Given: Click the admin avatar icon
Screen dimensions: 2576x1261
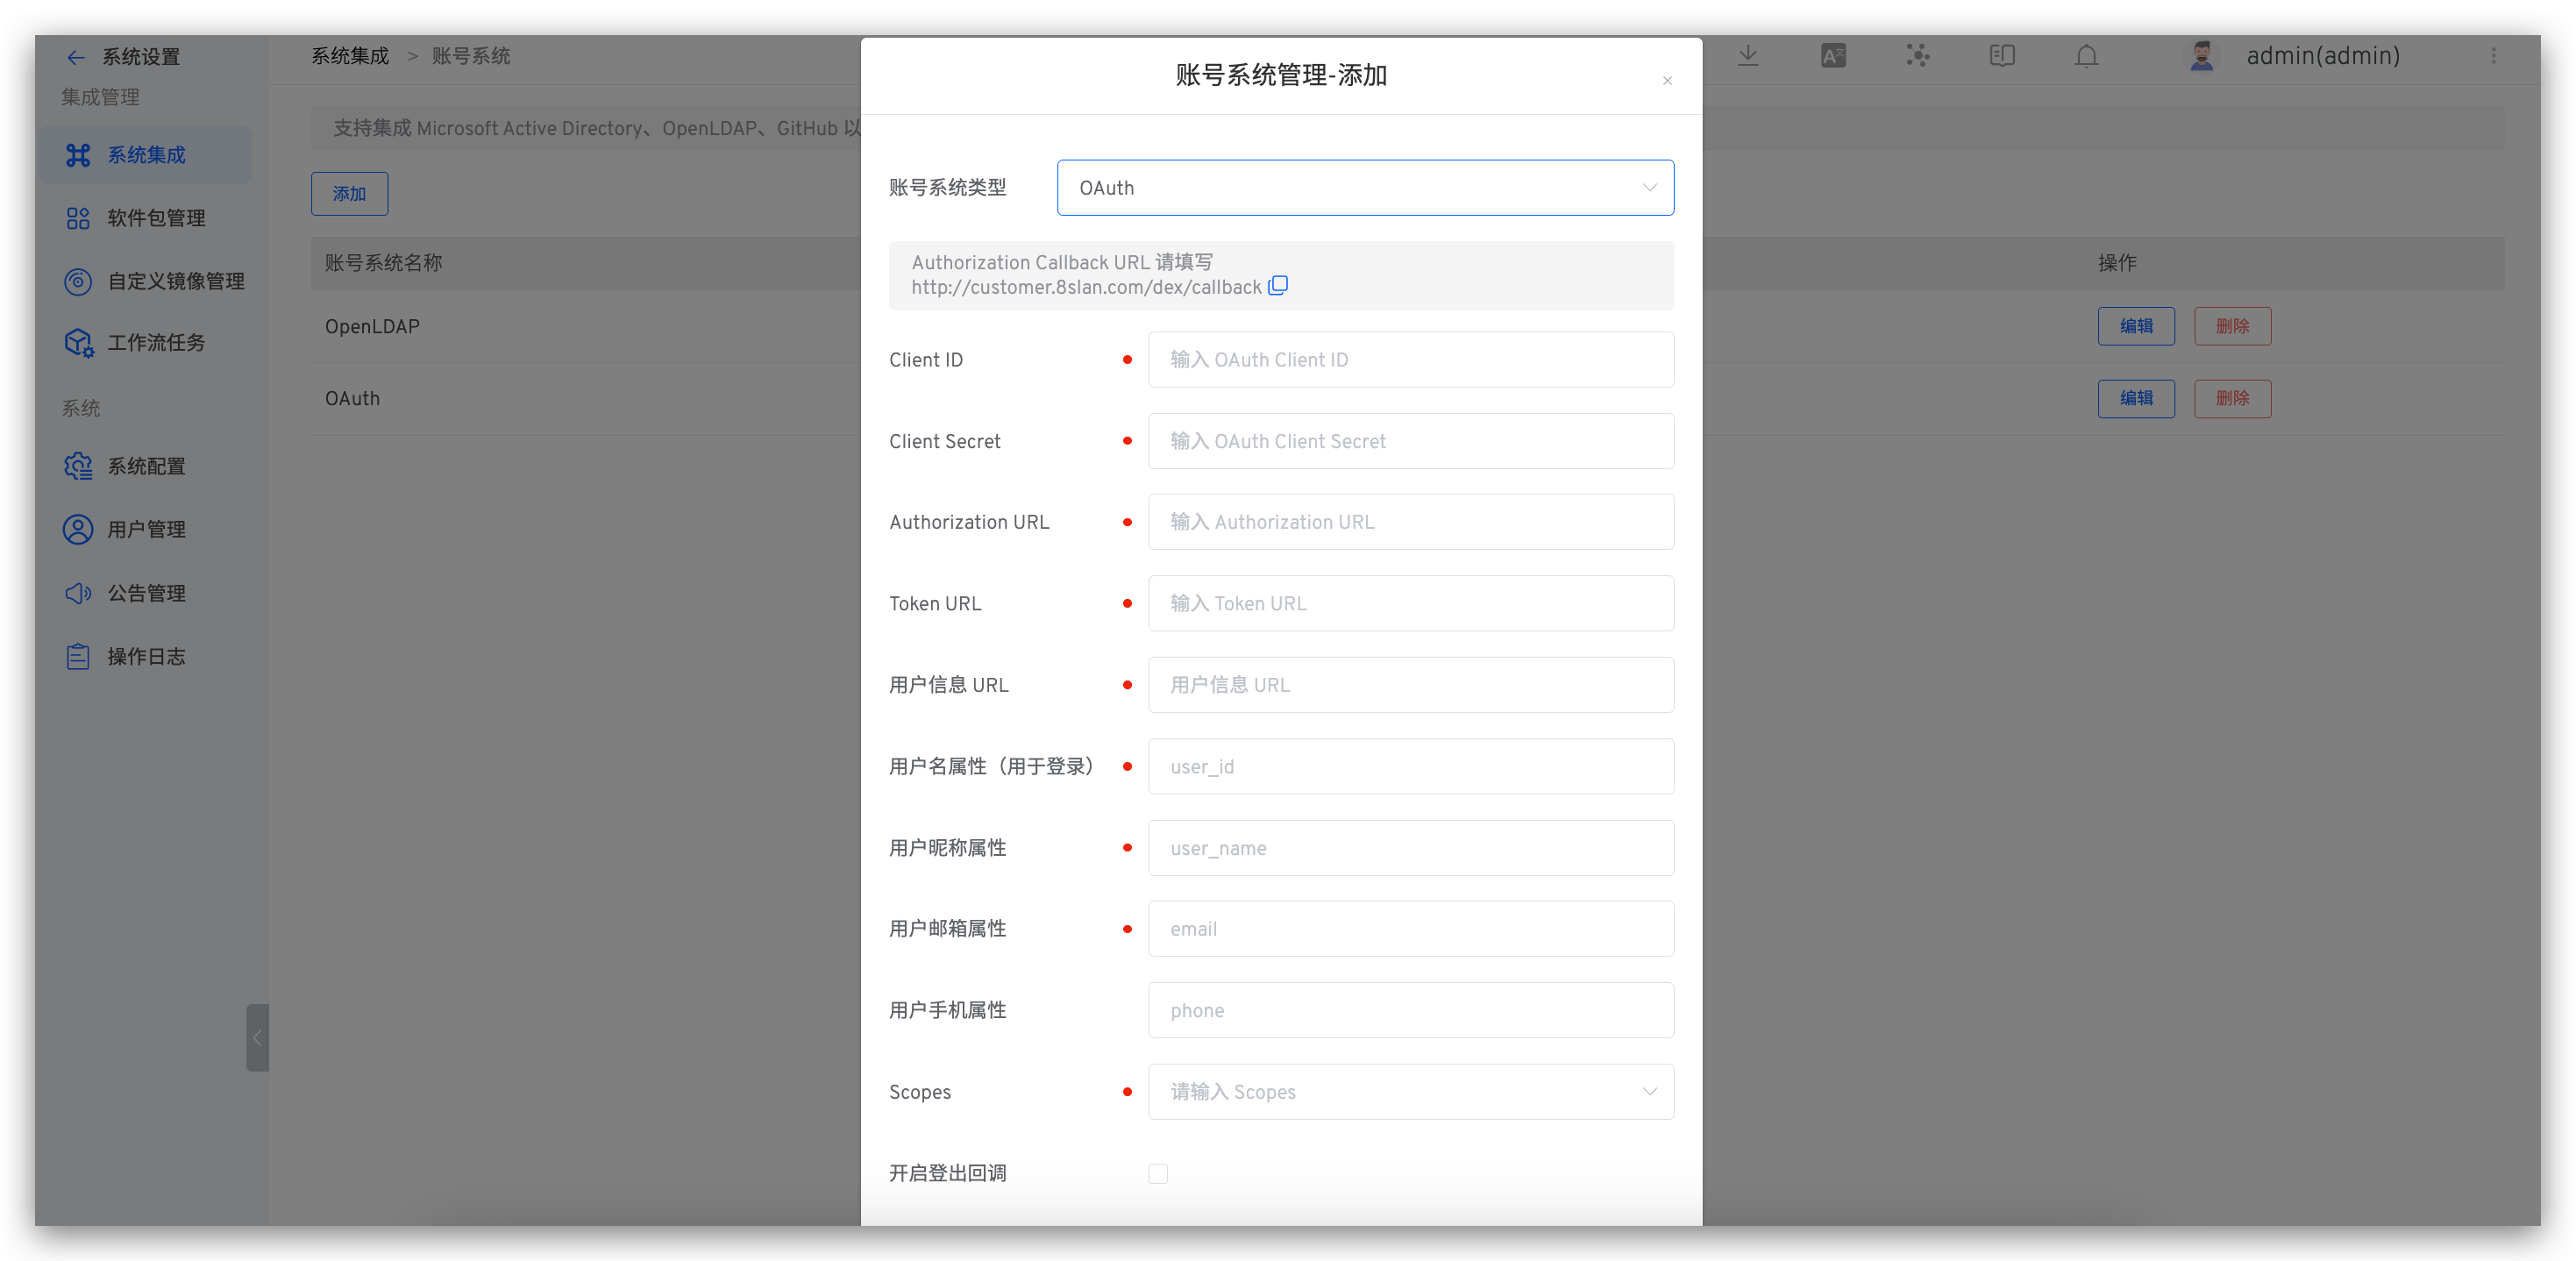Looking at the screenshot, I should tap(2201, 56).
